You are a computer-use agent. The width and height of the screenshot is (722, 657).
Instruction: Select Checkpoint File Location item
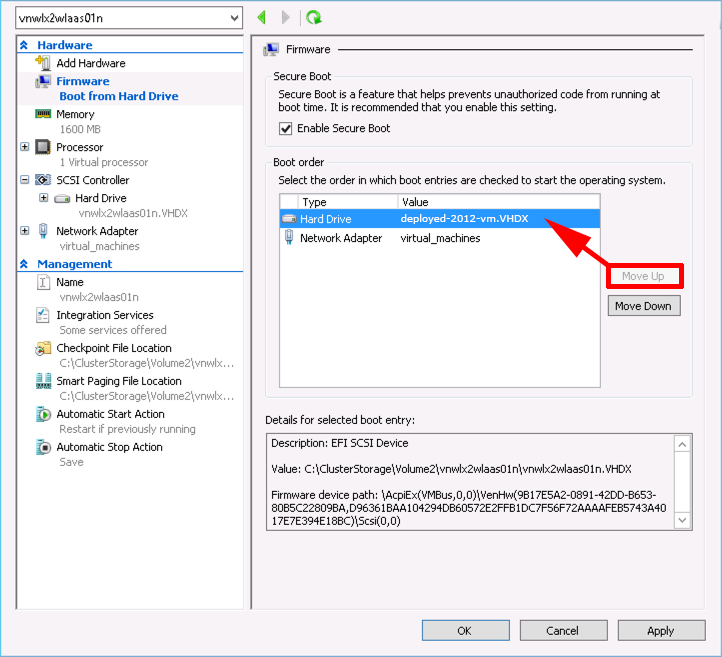click(x=114, y=348)
